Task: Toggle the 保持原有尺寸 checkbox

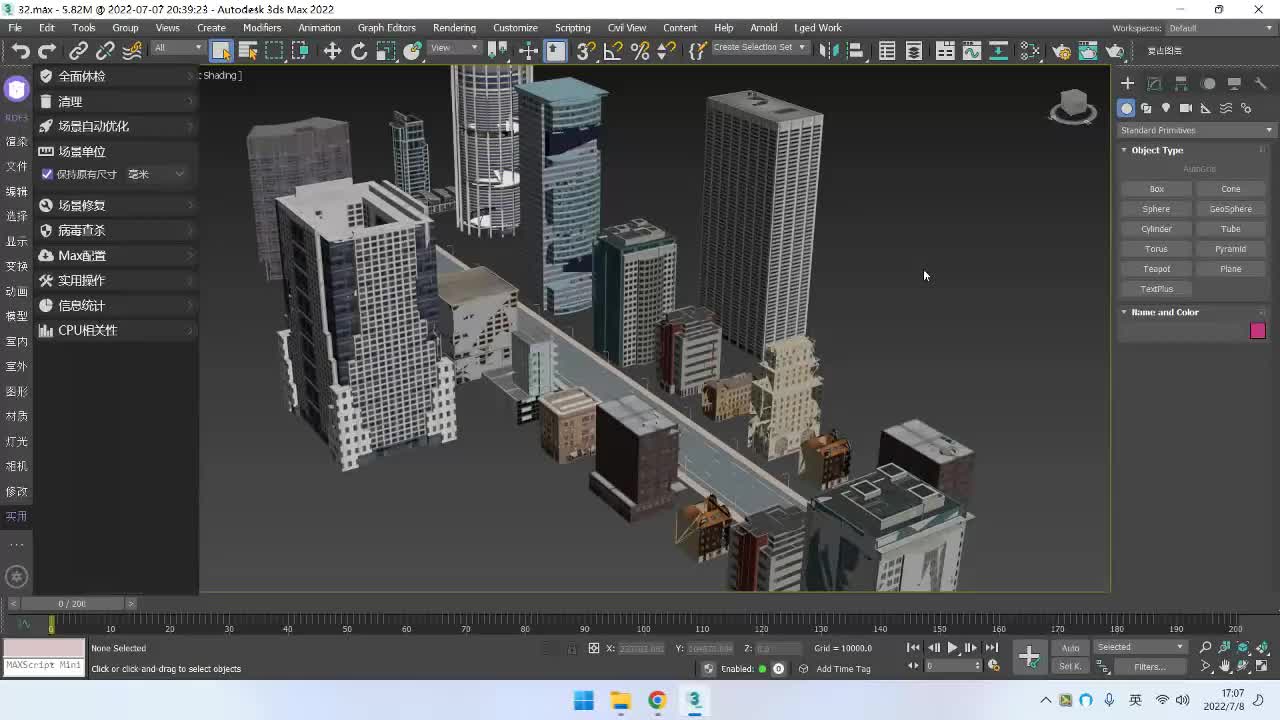Action: pos(47,174)
